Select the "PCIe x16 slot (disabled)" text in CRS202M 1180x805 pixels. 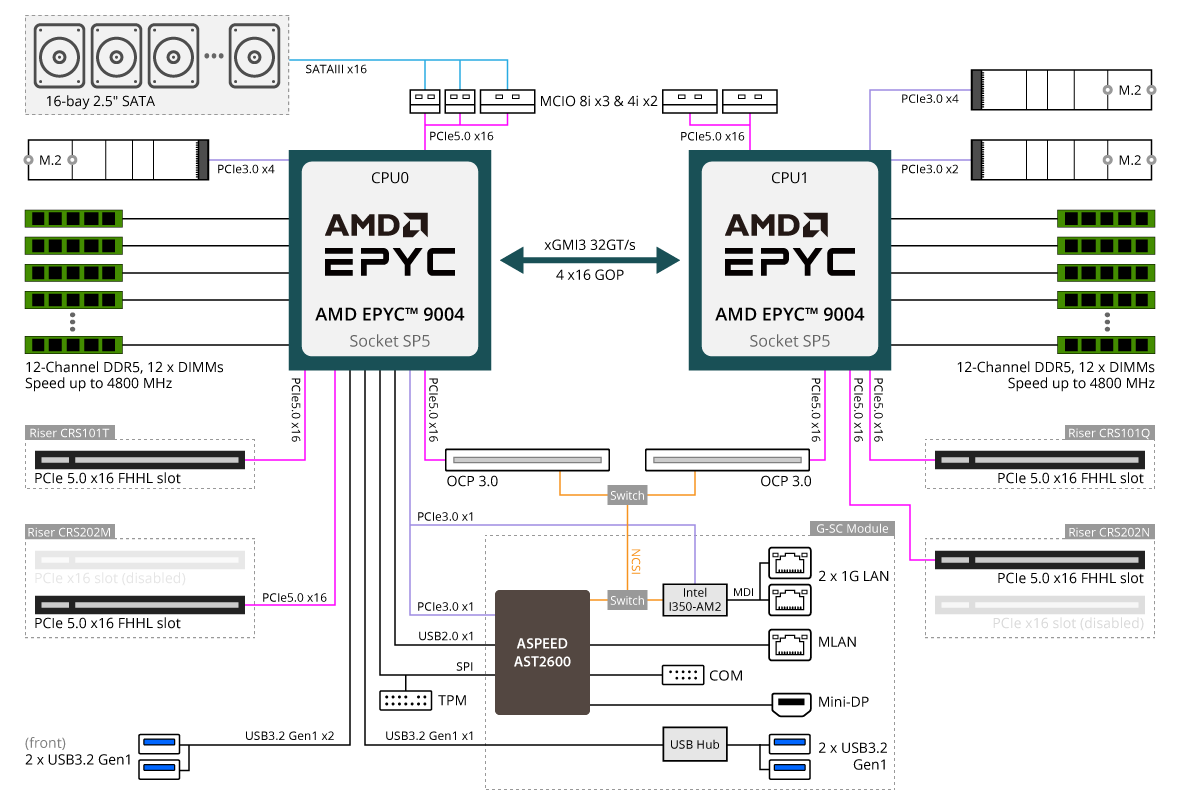[x=110, y=578]
